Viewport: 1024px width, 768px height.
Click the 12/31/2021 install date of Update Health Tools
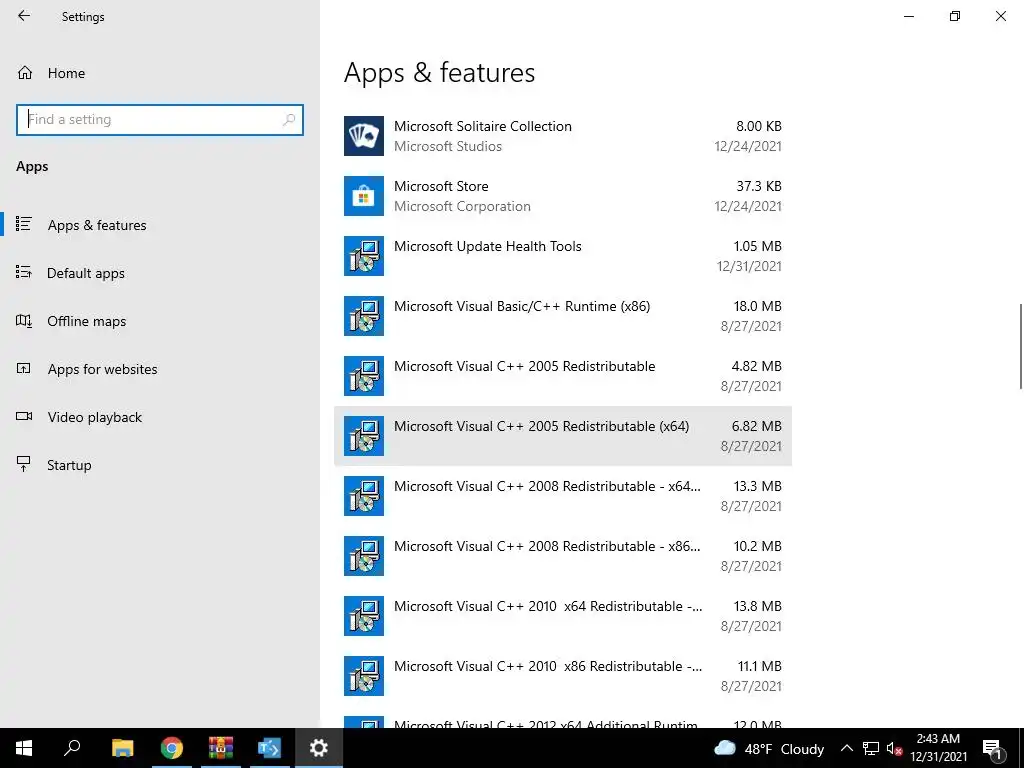pos(749,266)
